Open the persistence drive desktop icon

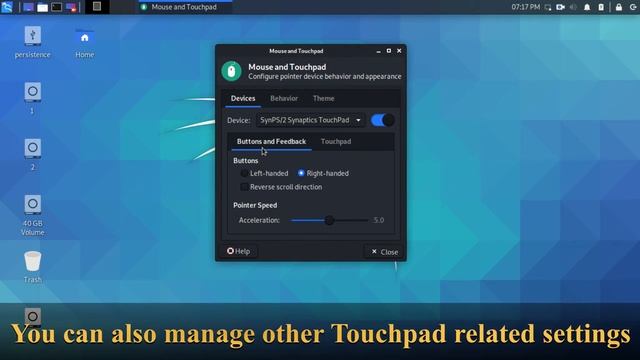(32, 36)
